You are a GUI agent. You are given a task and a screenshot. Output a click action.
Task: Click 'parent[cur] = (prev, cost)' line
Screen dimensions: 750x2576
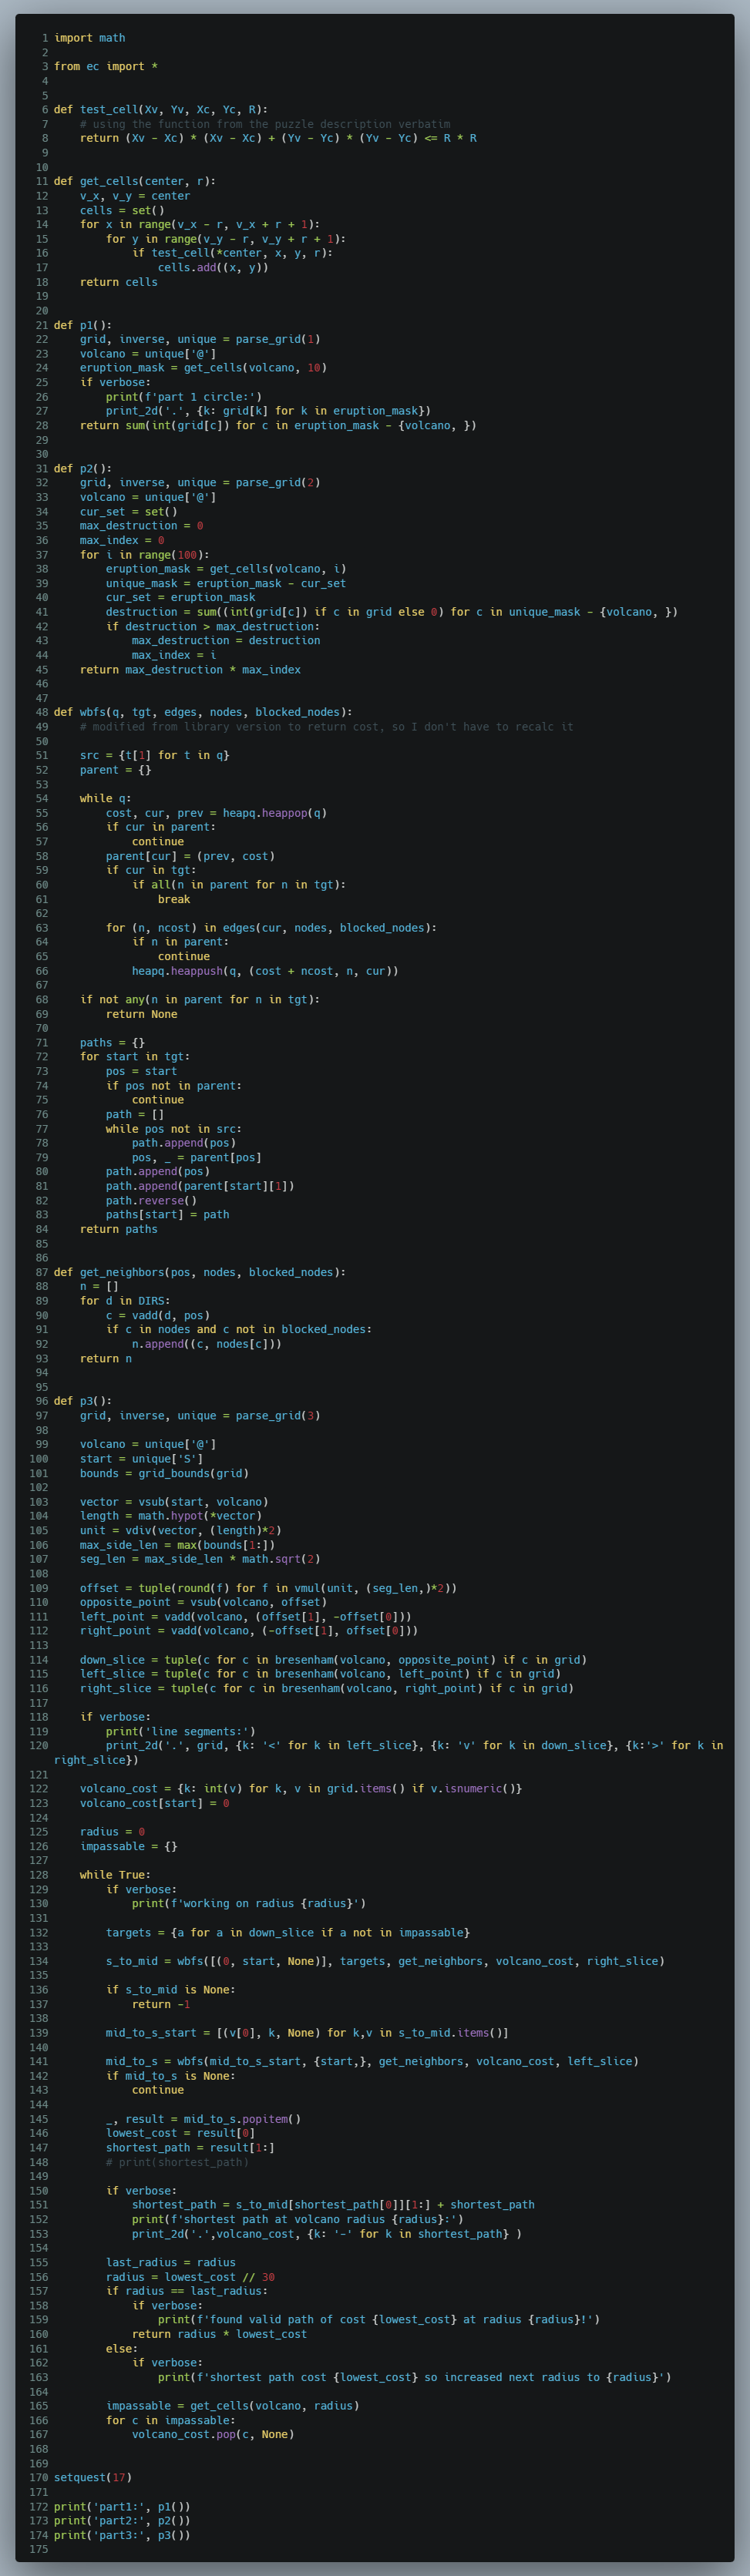click(189, 856)
